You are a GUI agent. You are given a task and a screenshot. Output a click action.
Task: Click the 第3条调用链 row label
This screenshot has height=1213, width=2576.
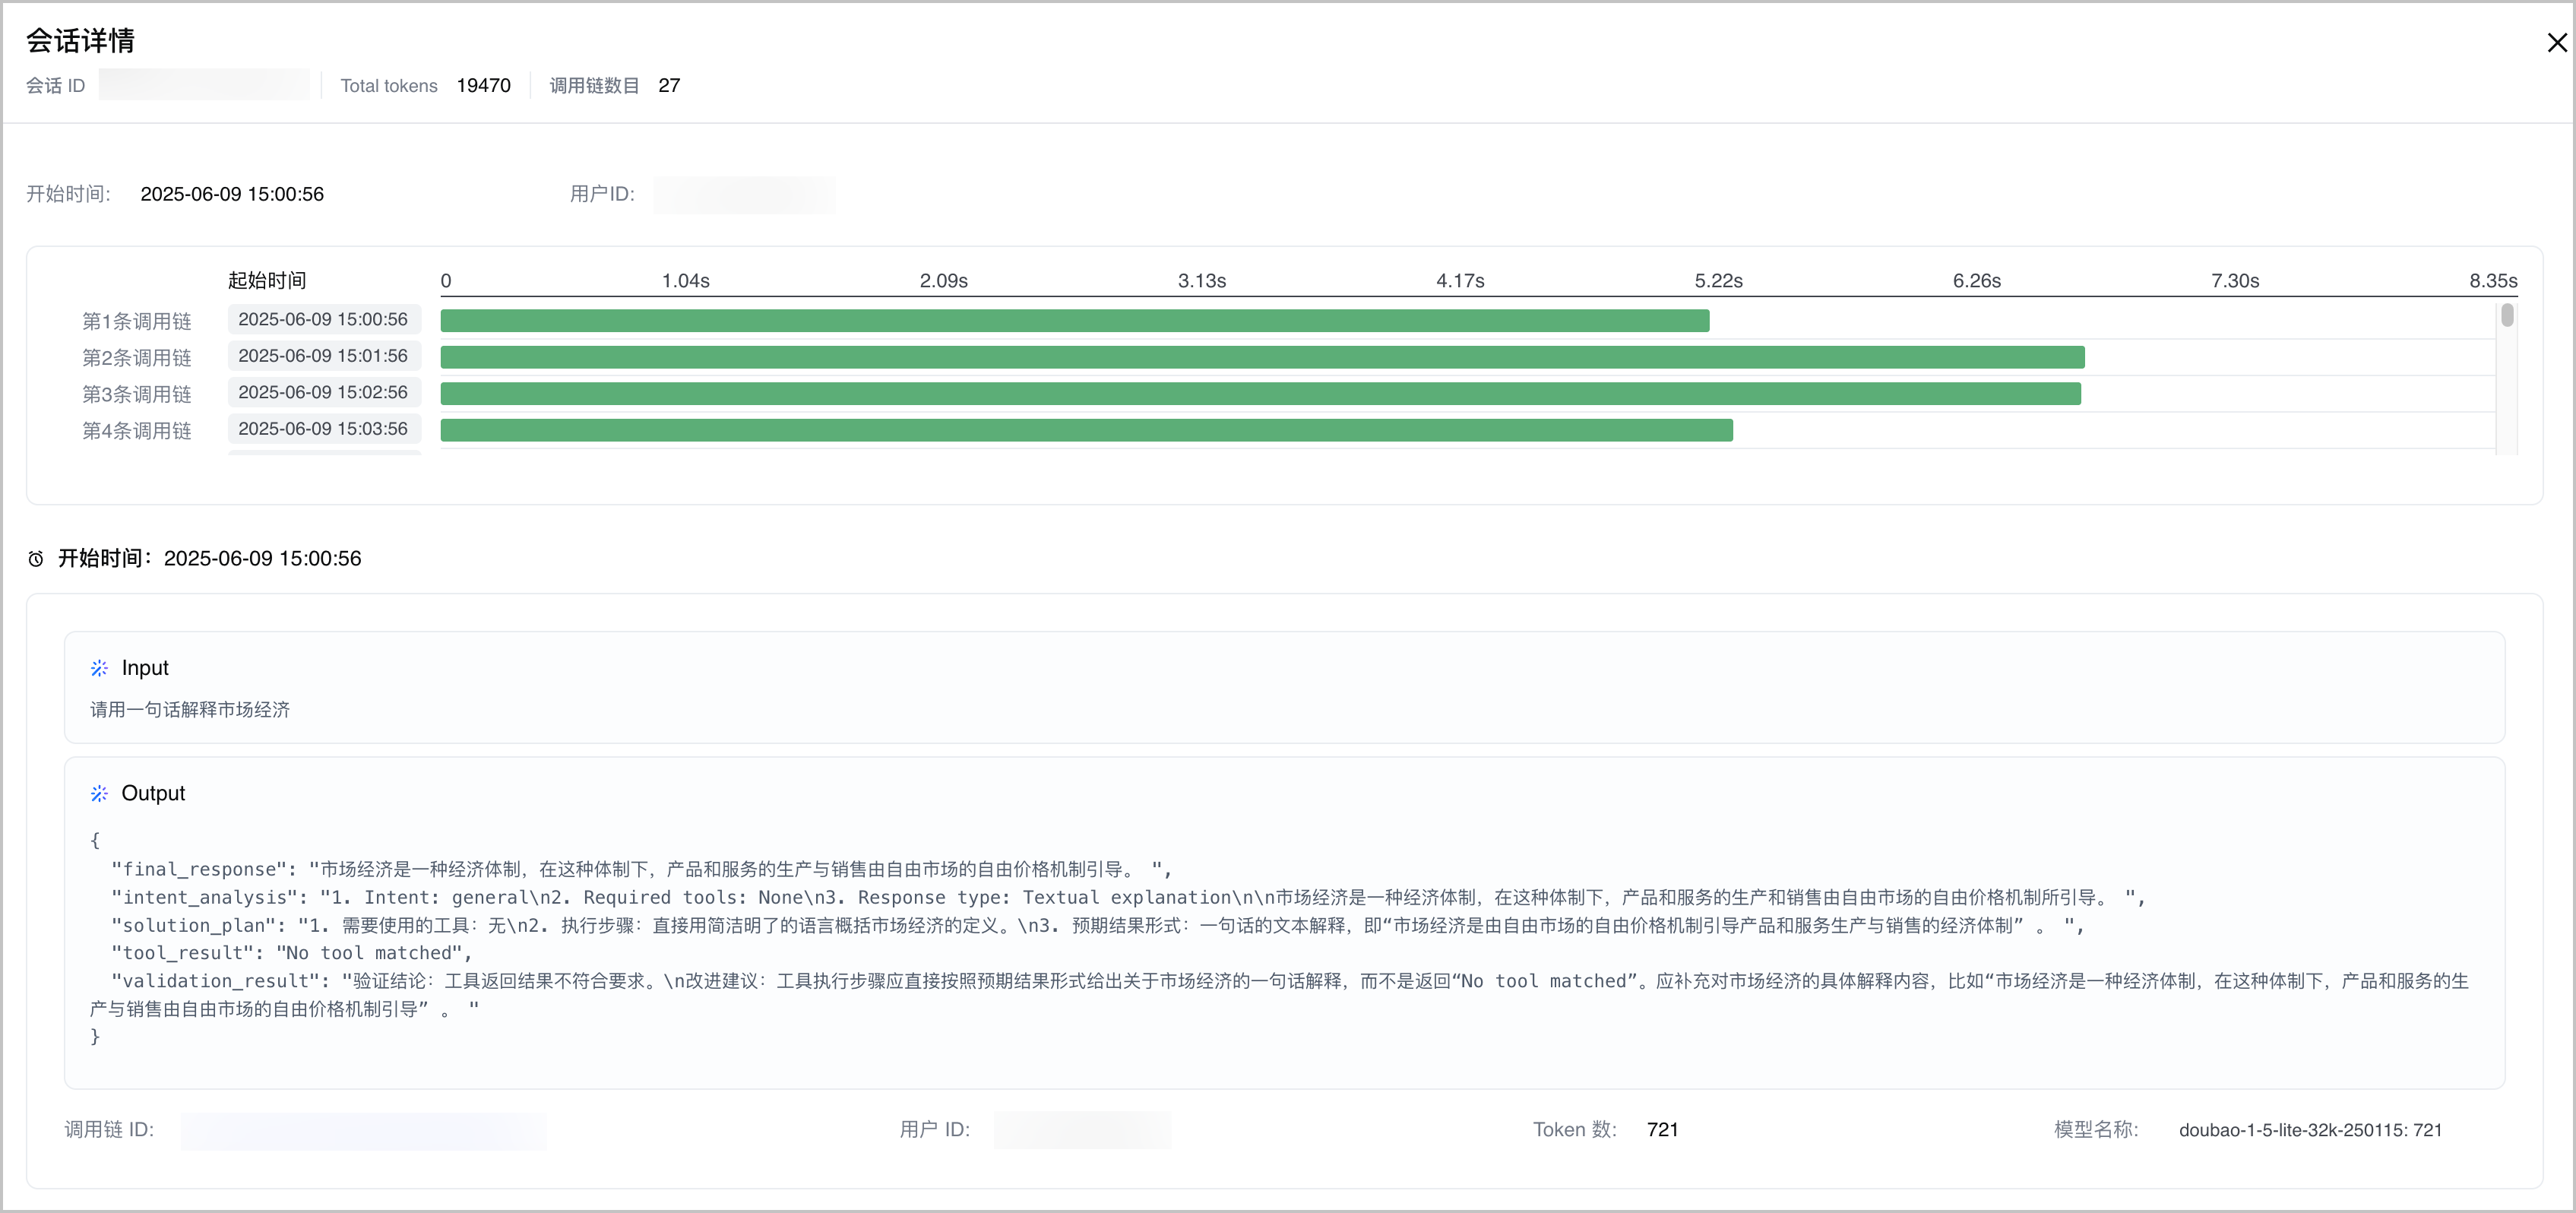tap(137, 394)
